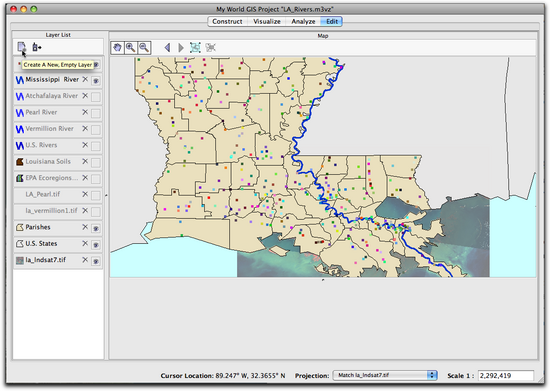Zoom map to show all layers
Screen dimensions: 550x391
(x=195, y=48)
